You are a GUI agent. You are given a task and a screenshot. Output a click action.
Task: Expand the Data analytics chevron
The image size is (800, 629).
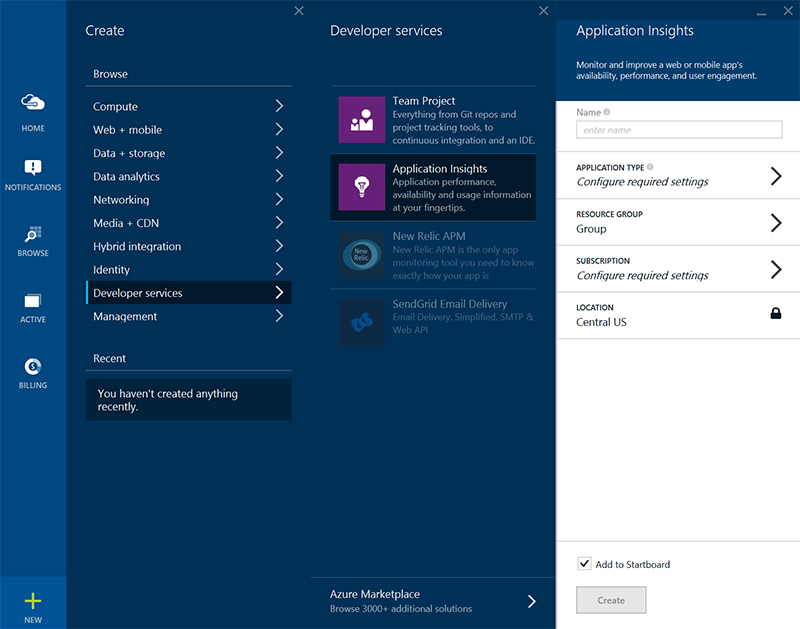279,176
